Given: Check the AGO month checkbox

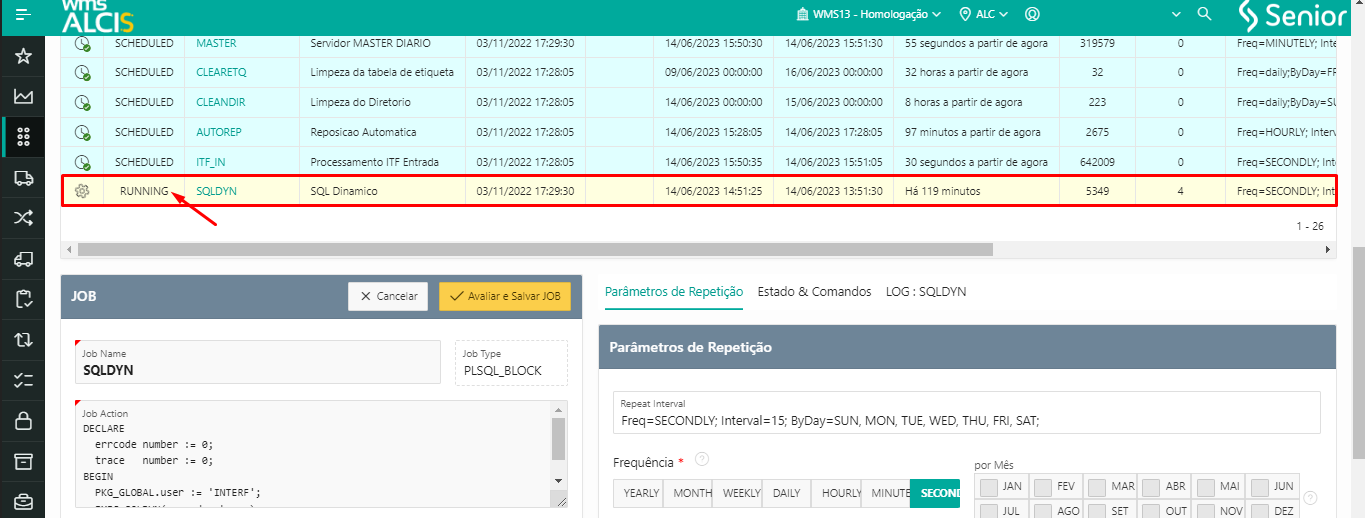Looking at the screenshot, I should tap(1043, 511).
